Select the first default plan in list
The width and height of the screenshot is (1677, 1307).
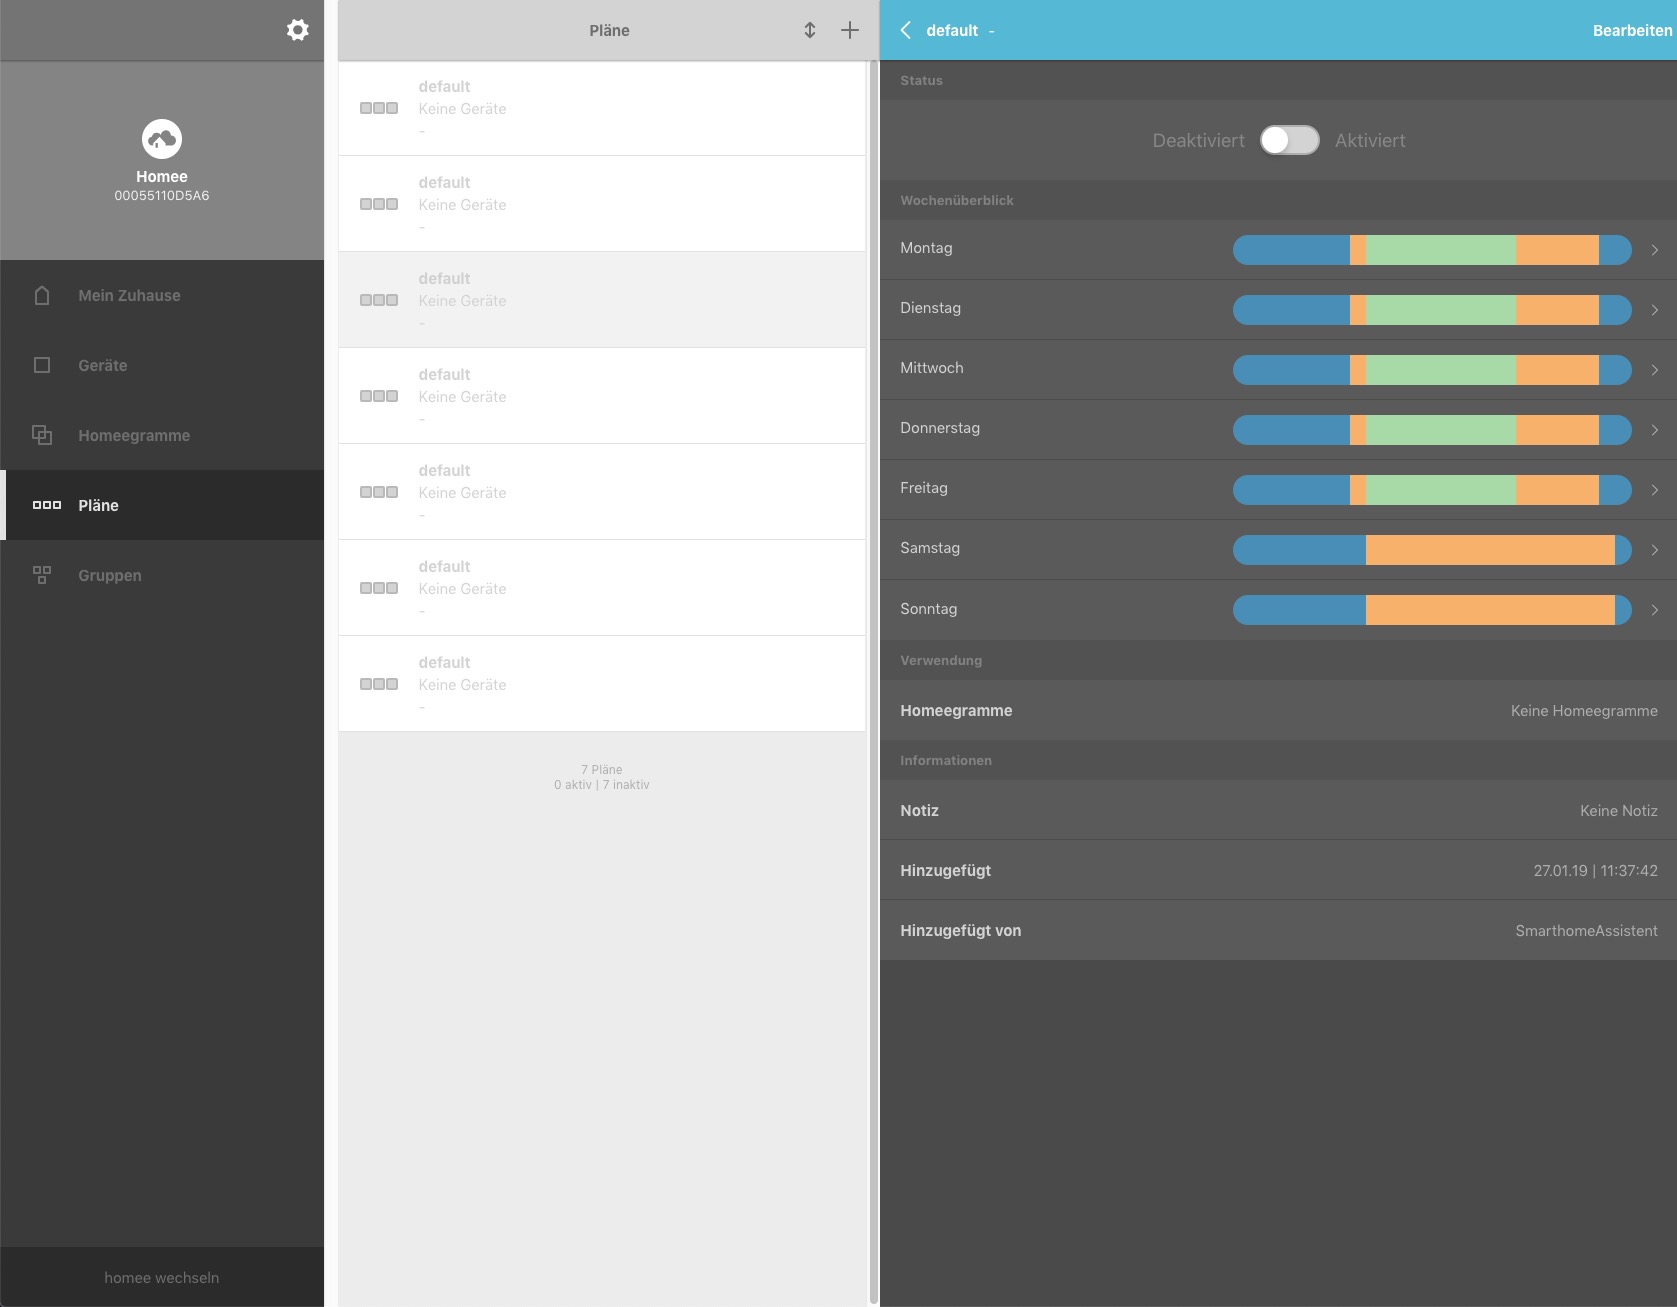[x=601, y=108]
